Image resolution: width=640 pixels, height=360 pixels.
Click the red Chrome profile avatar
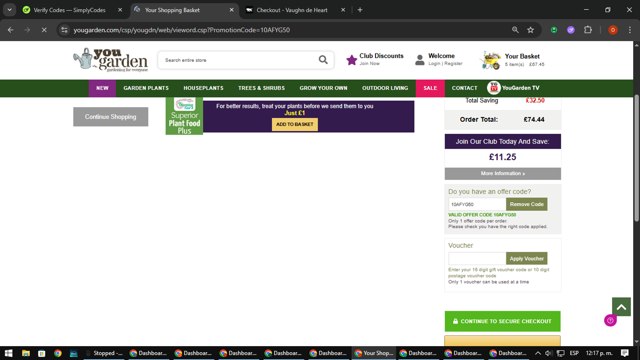[x=613, y=30]
